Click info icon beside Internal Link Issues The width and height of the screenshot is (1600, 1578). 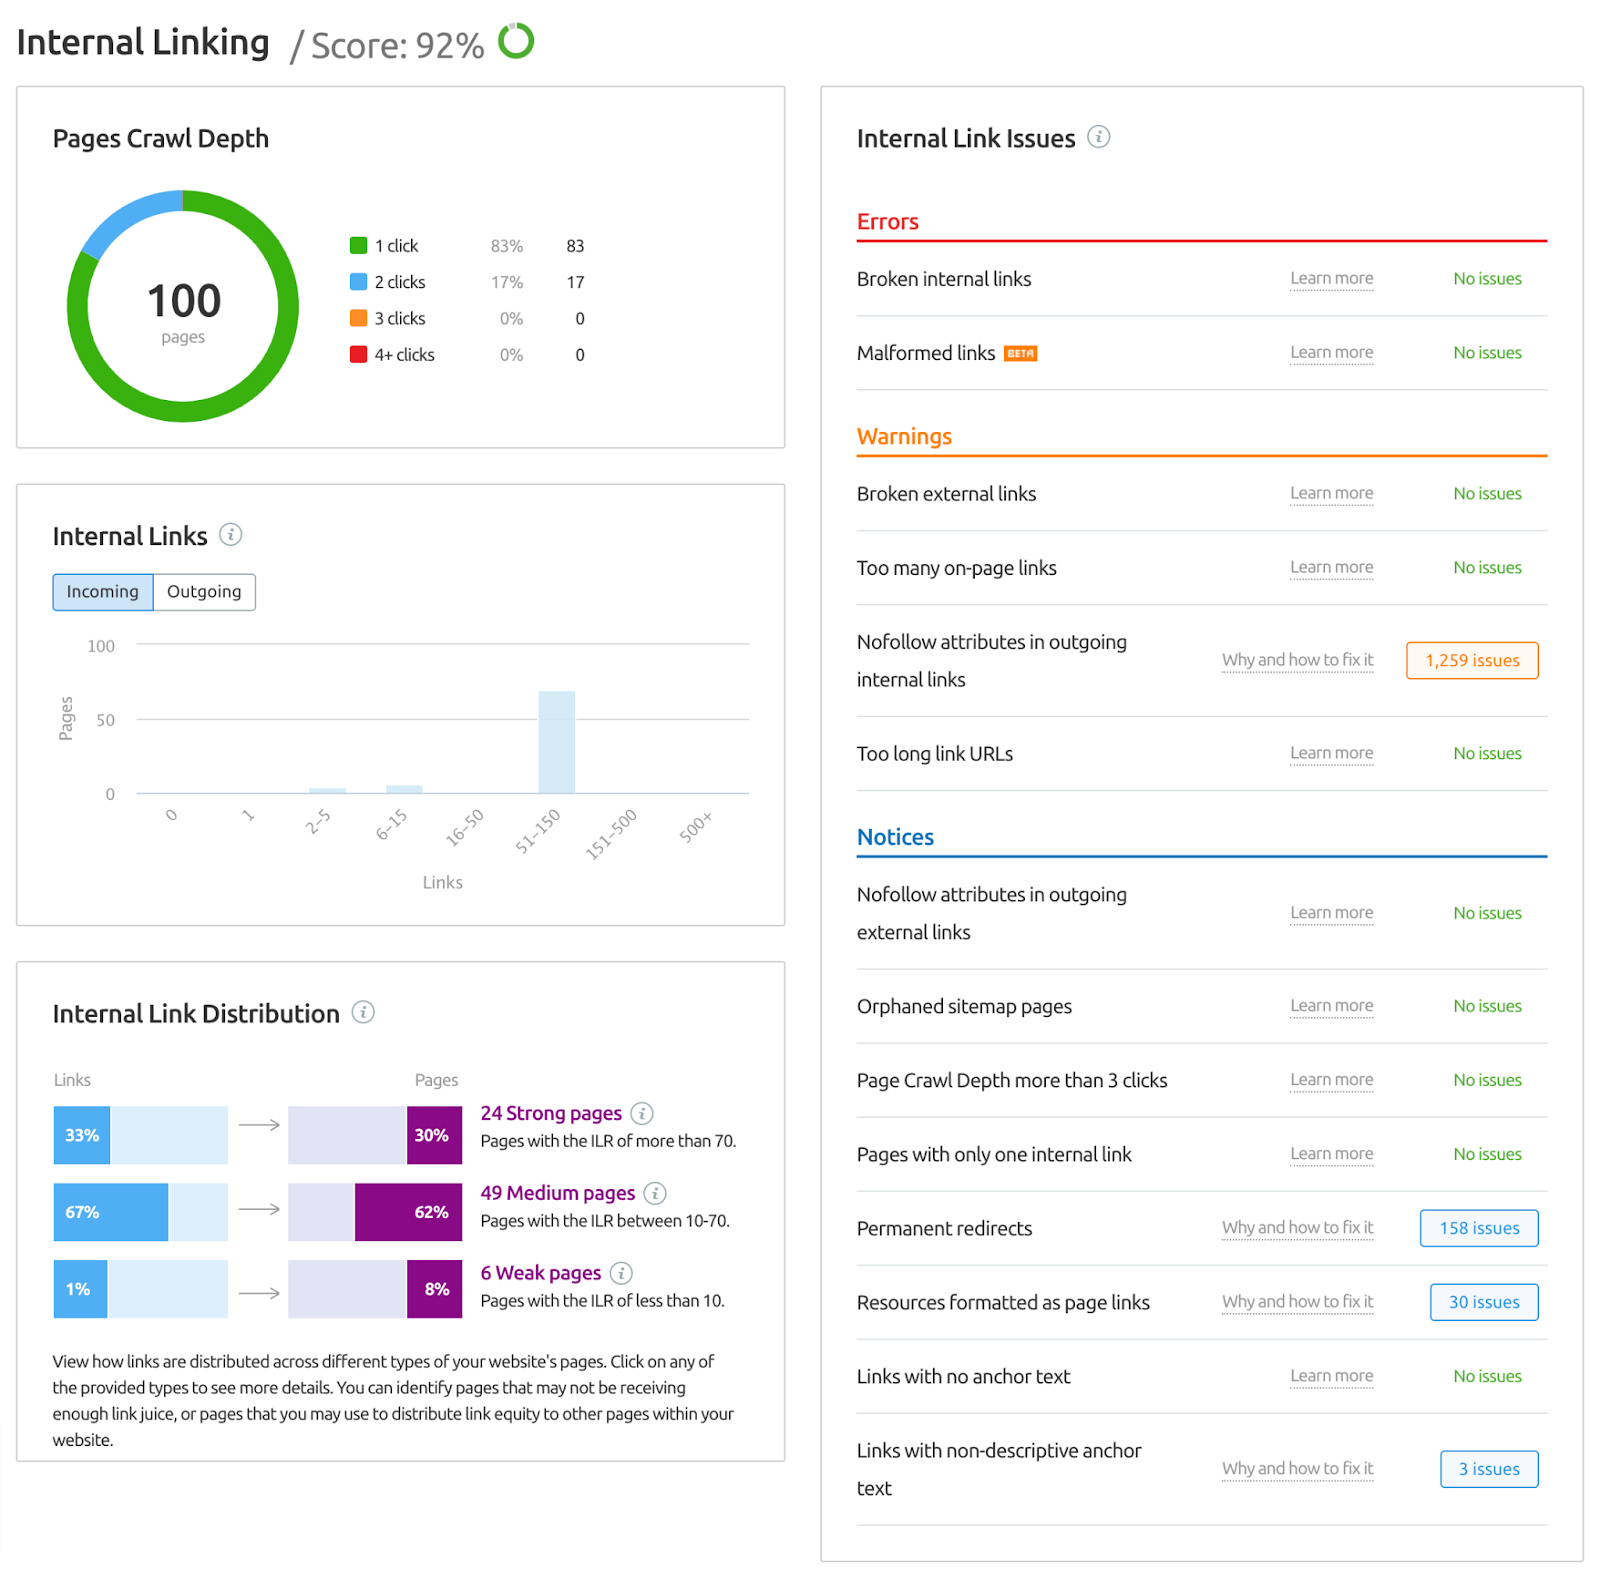(x=1098, y=137)
